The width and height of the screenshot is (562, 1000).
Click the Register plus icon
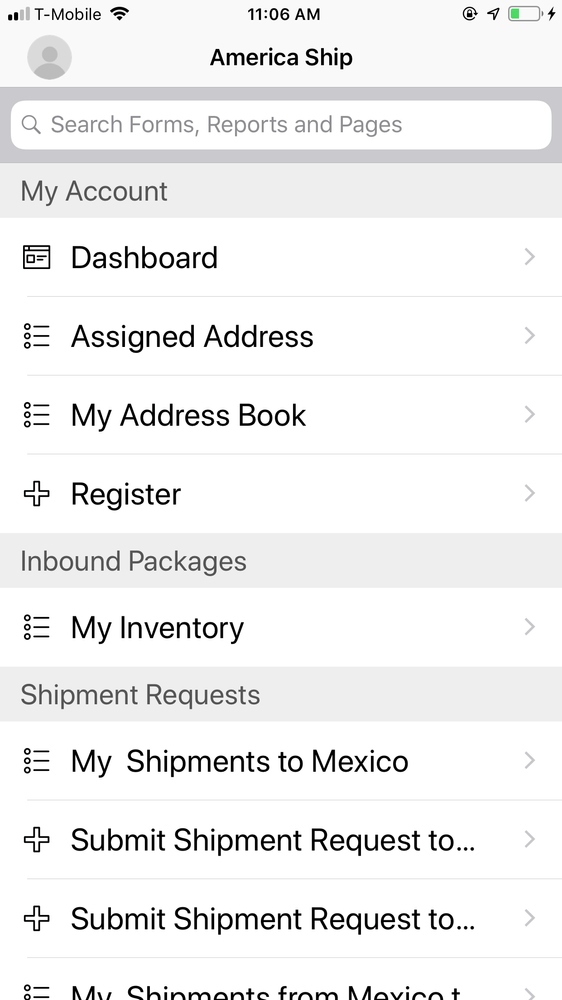(x=36, y=494)
